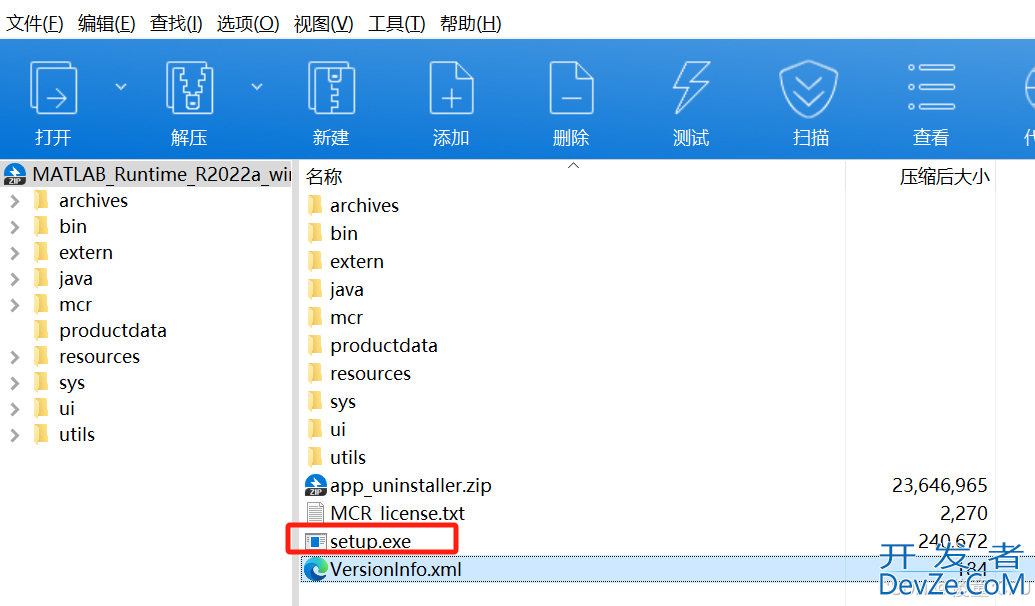Open the 文件(F) menu

click(34, 24)
